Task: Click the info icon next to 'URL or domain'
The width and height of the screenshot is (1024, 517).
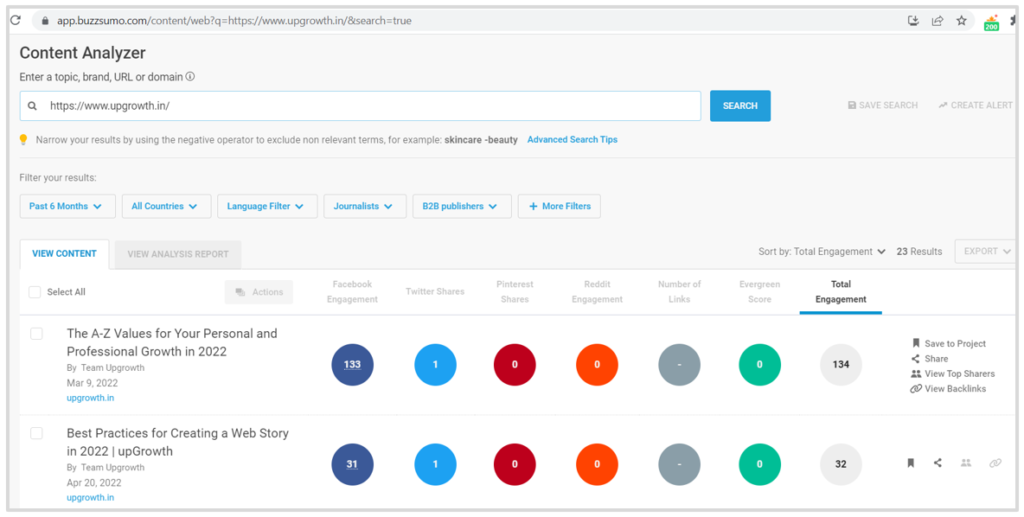Action: [x=190, y=76]
